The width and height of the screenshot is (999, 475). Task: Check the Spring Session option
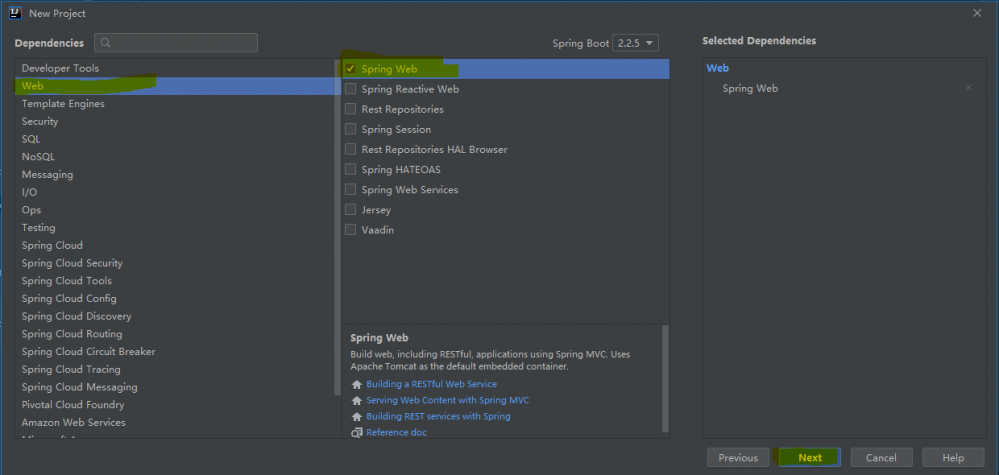point(350,129)
